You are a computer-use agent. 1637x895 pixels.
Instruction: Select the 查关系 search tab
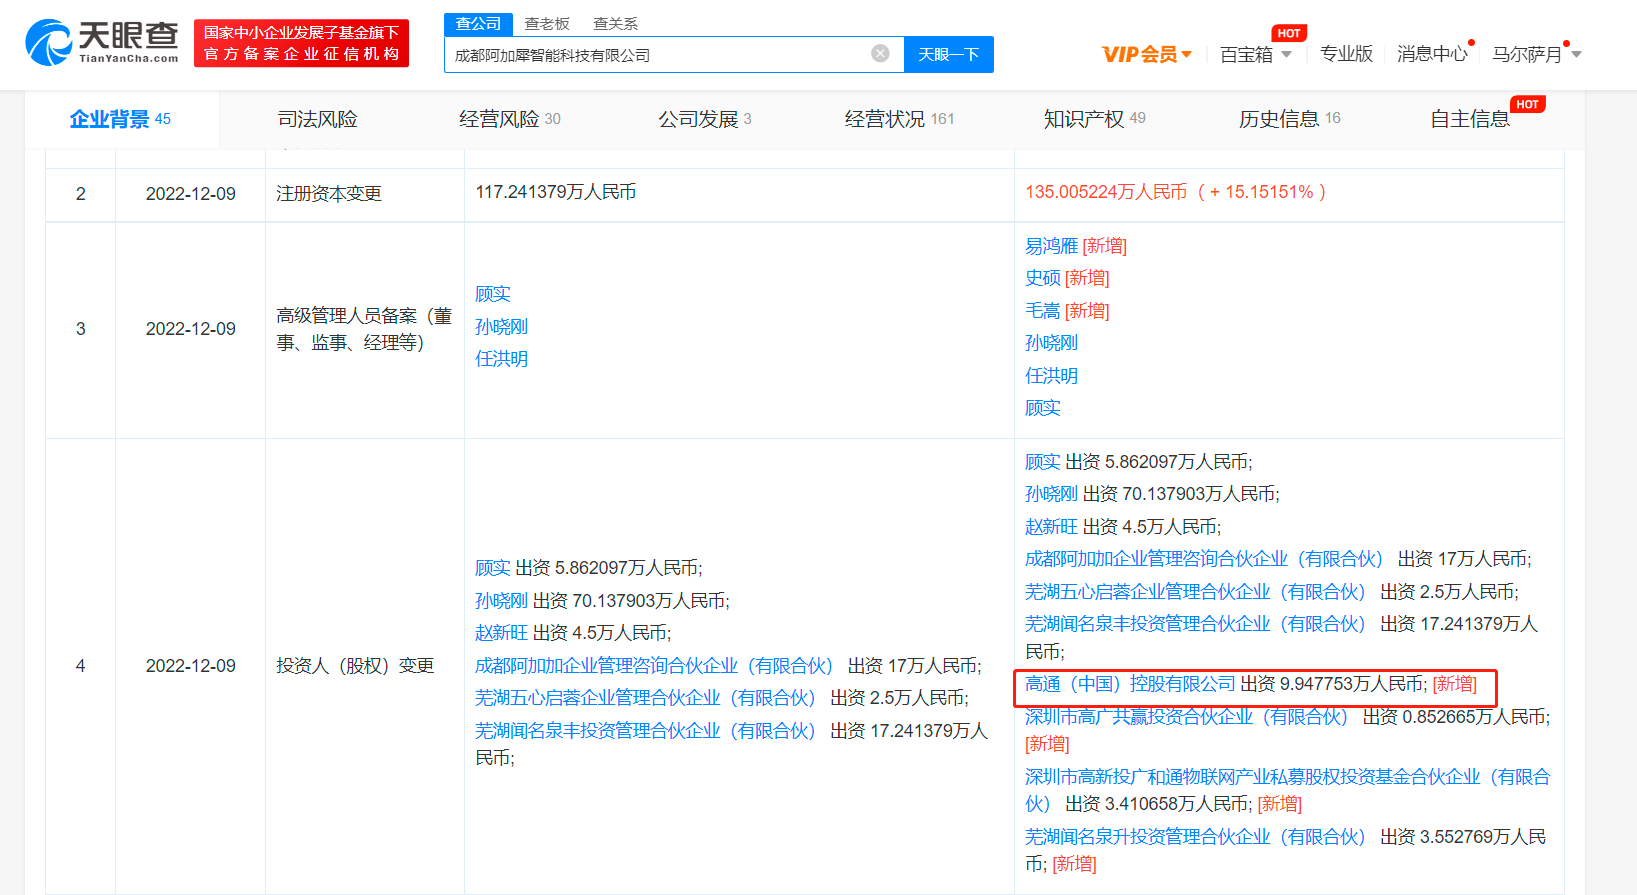pos(615,23)
